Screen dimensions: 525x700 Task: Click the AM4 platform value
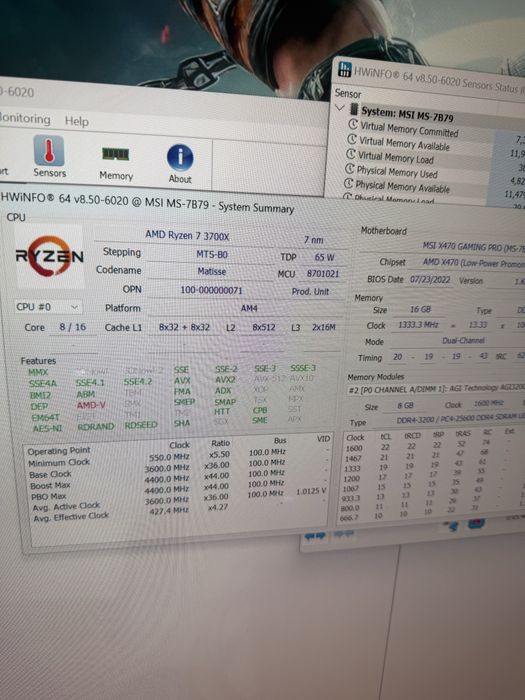[249, 308]
